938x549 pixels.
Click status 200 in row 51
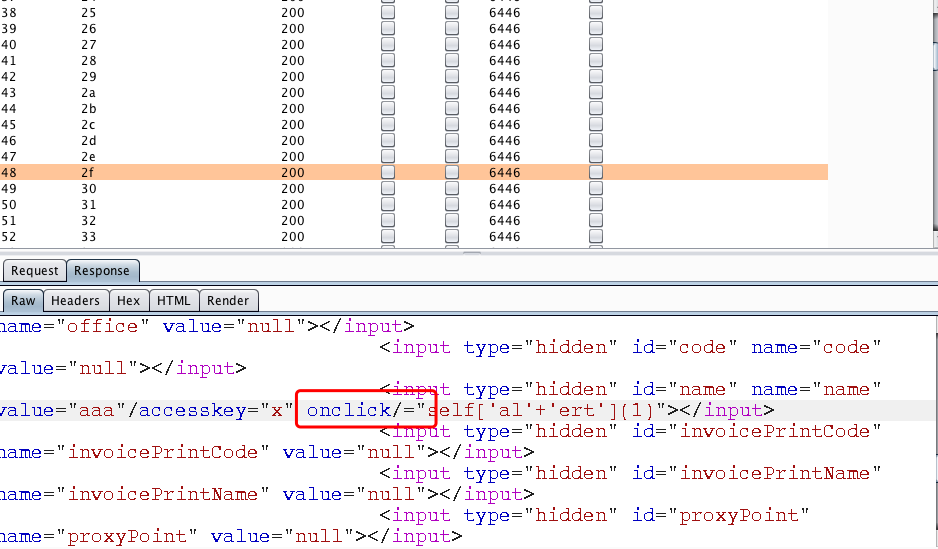[293, 221]
